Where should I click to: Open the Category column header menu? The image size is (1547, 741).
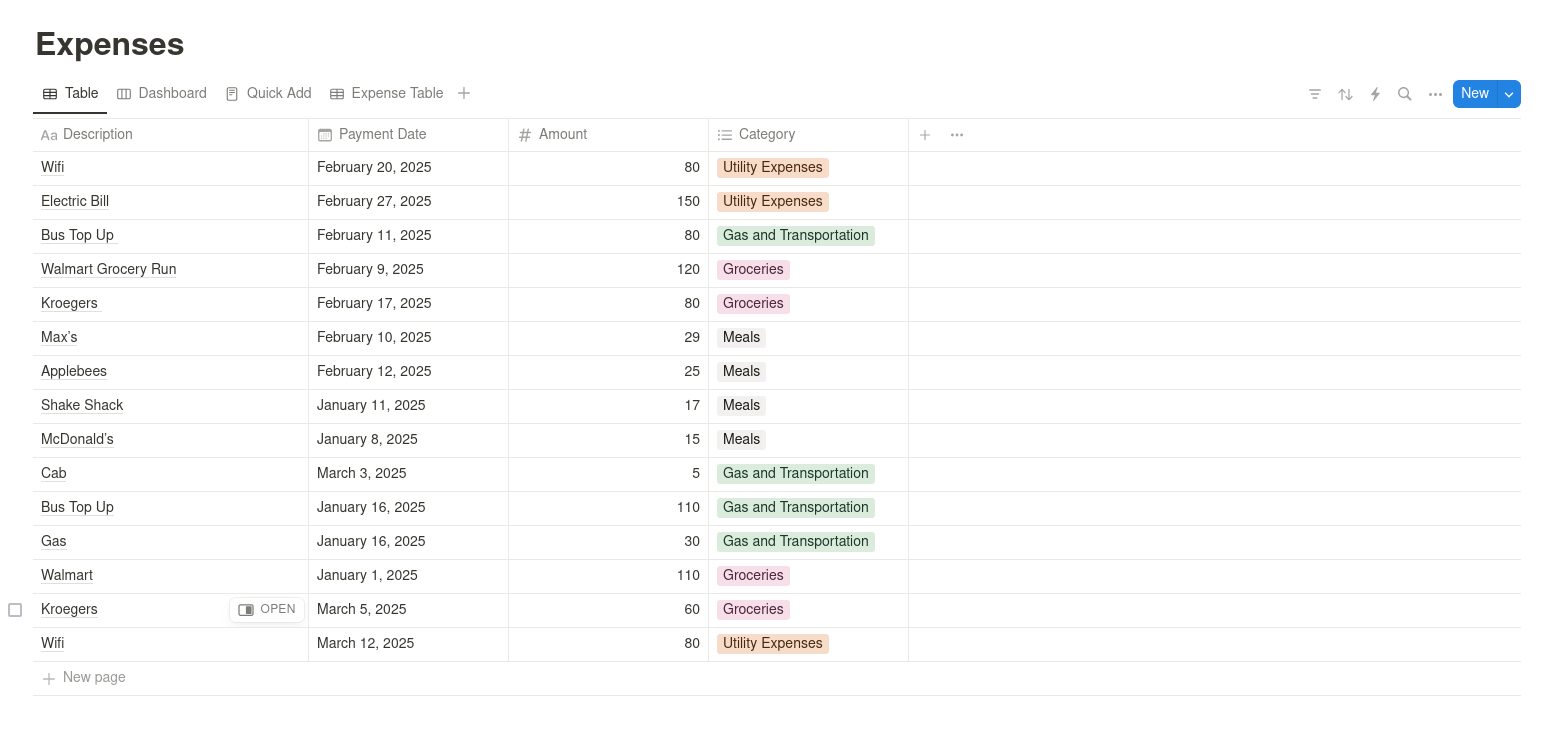click(x=766, y=134)
